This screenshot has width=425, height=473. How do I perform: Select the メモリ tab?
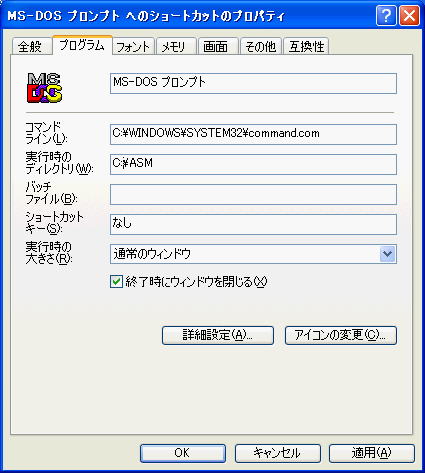(x=176, y=46)
